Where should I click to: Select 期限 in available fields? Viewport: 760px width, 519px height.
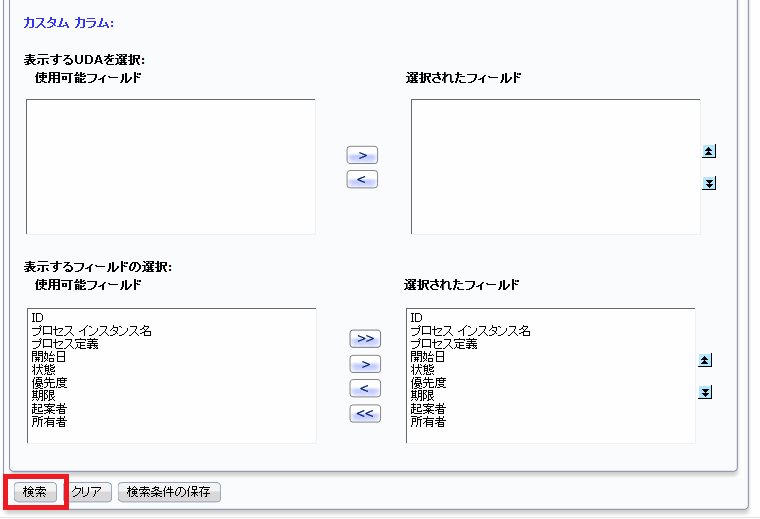[44, 396]
